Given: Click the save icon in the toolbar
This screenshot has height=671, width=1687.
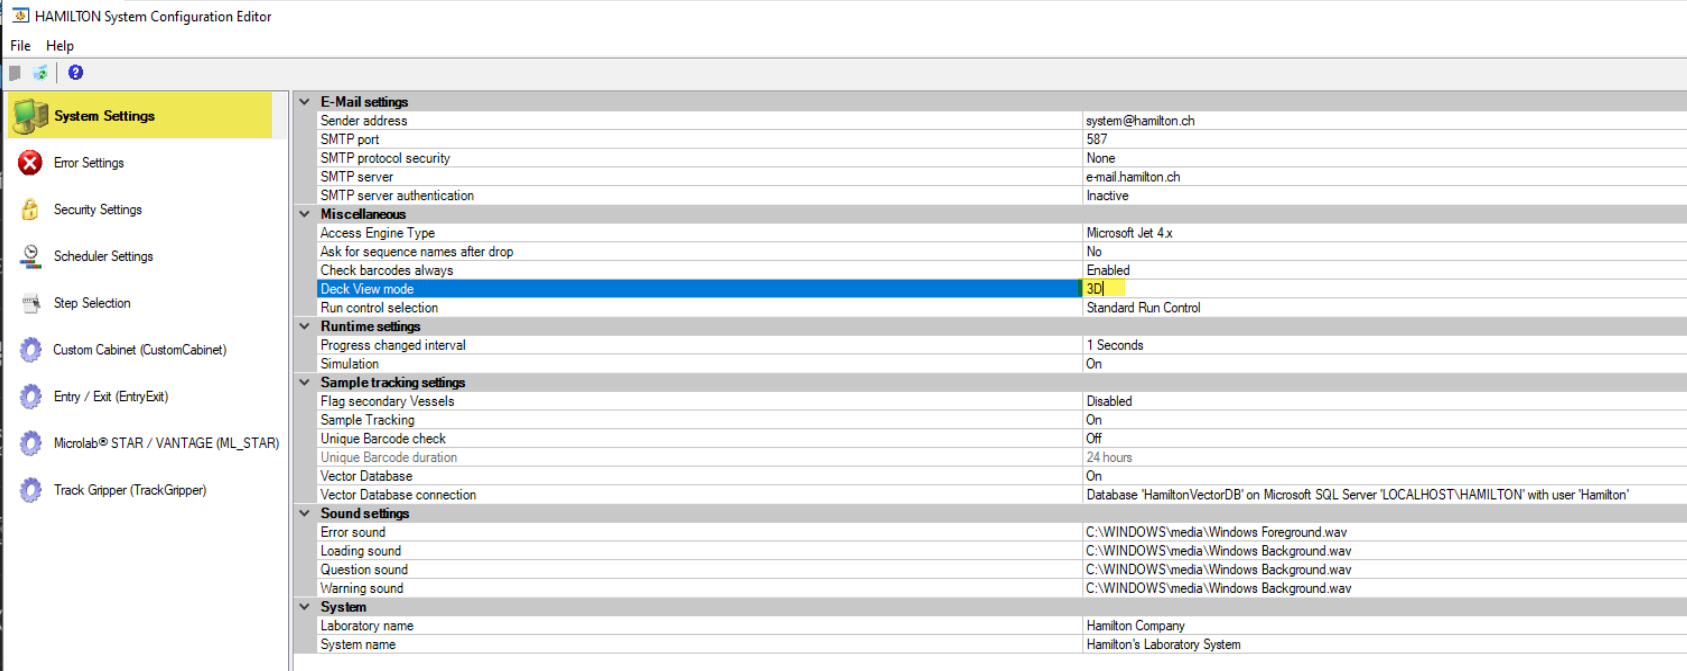Looking at the screenshot, I should (x=15, y=73).
